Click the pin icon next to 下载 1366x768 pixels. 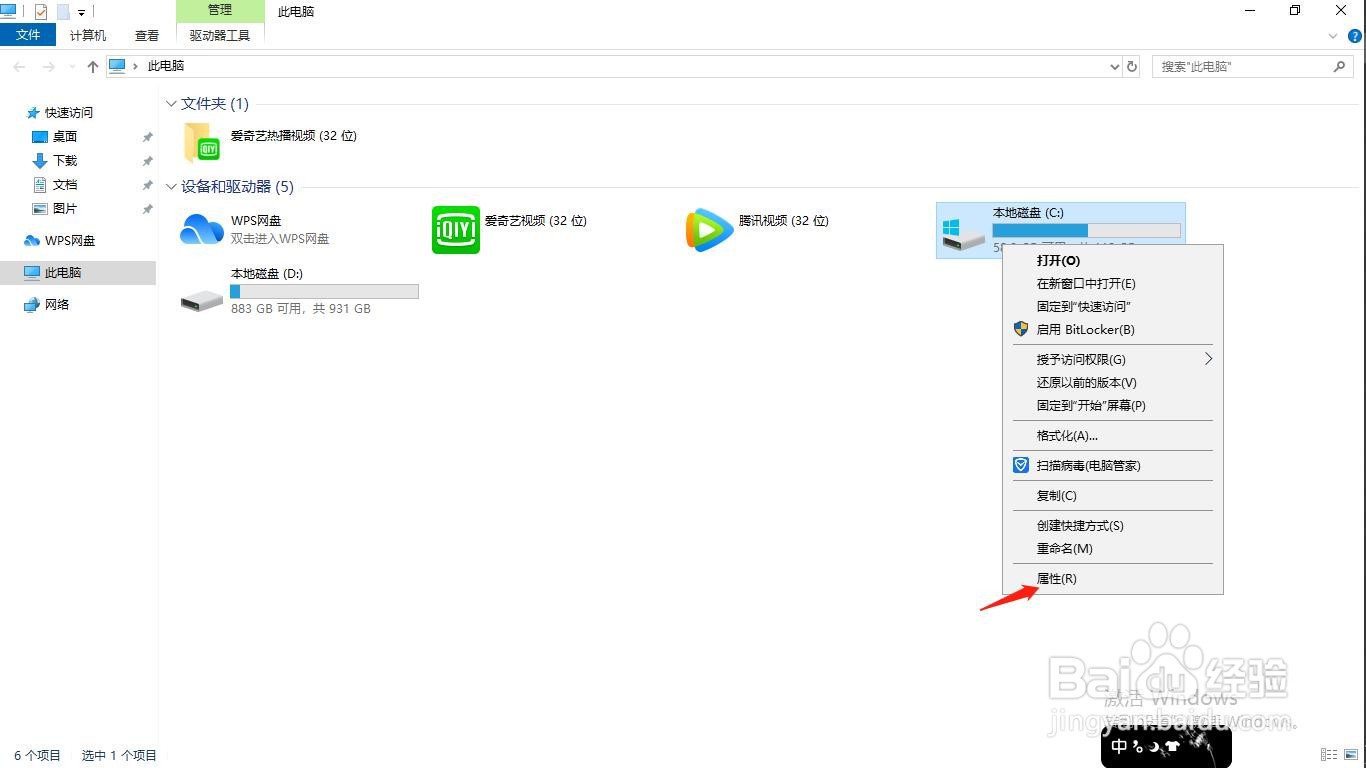coord(147,161)
